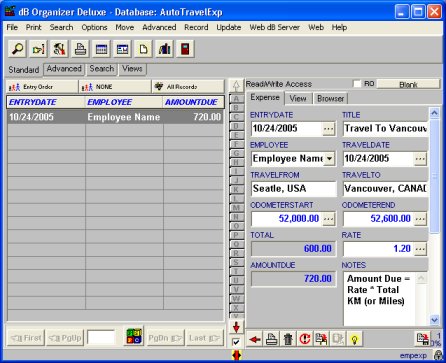Open the Record menu
Screen dimensions: 446x363
[196, 27]
